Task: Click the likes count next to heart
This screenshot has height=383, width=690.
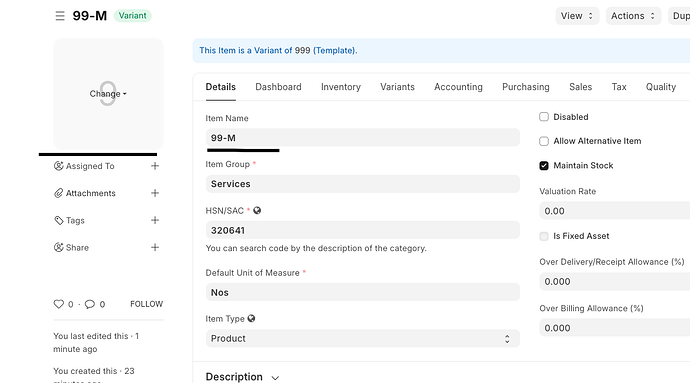Action: pyautogui.click(x=70, y=304)
